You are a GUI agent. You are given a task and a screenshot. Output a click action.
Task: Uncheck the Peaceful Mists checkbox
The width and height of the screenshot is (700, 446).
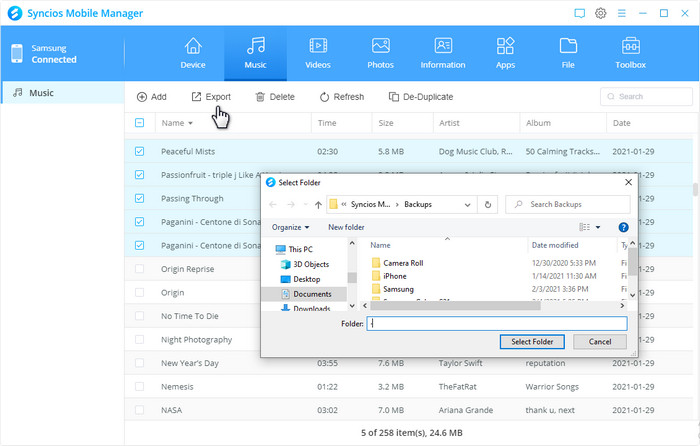[139, 151]
